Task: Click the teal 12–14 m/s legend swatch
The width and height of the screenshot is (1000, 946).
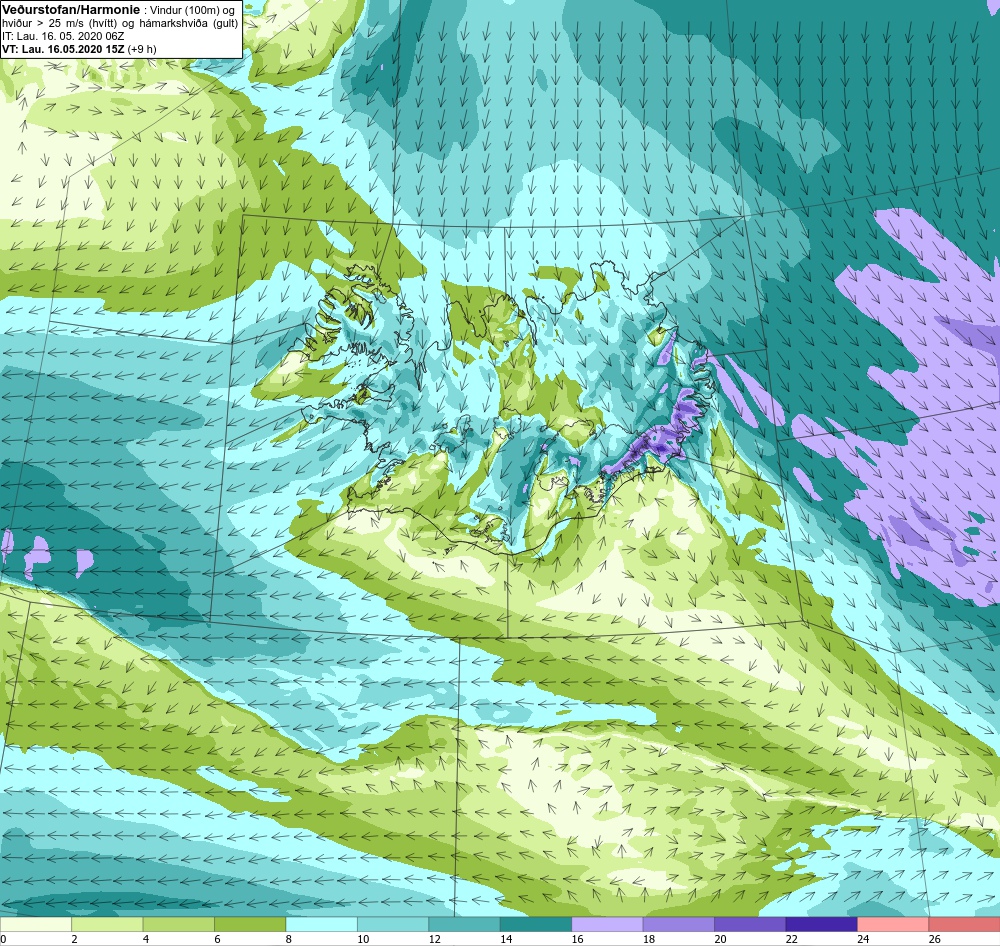Action: click(464, 924)
